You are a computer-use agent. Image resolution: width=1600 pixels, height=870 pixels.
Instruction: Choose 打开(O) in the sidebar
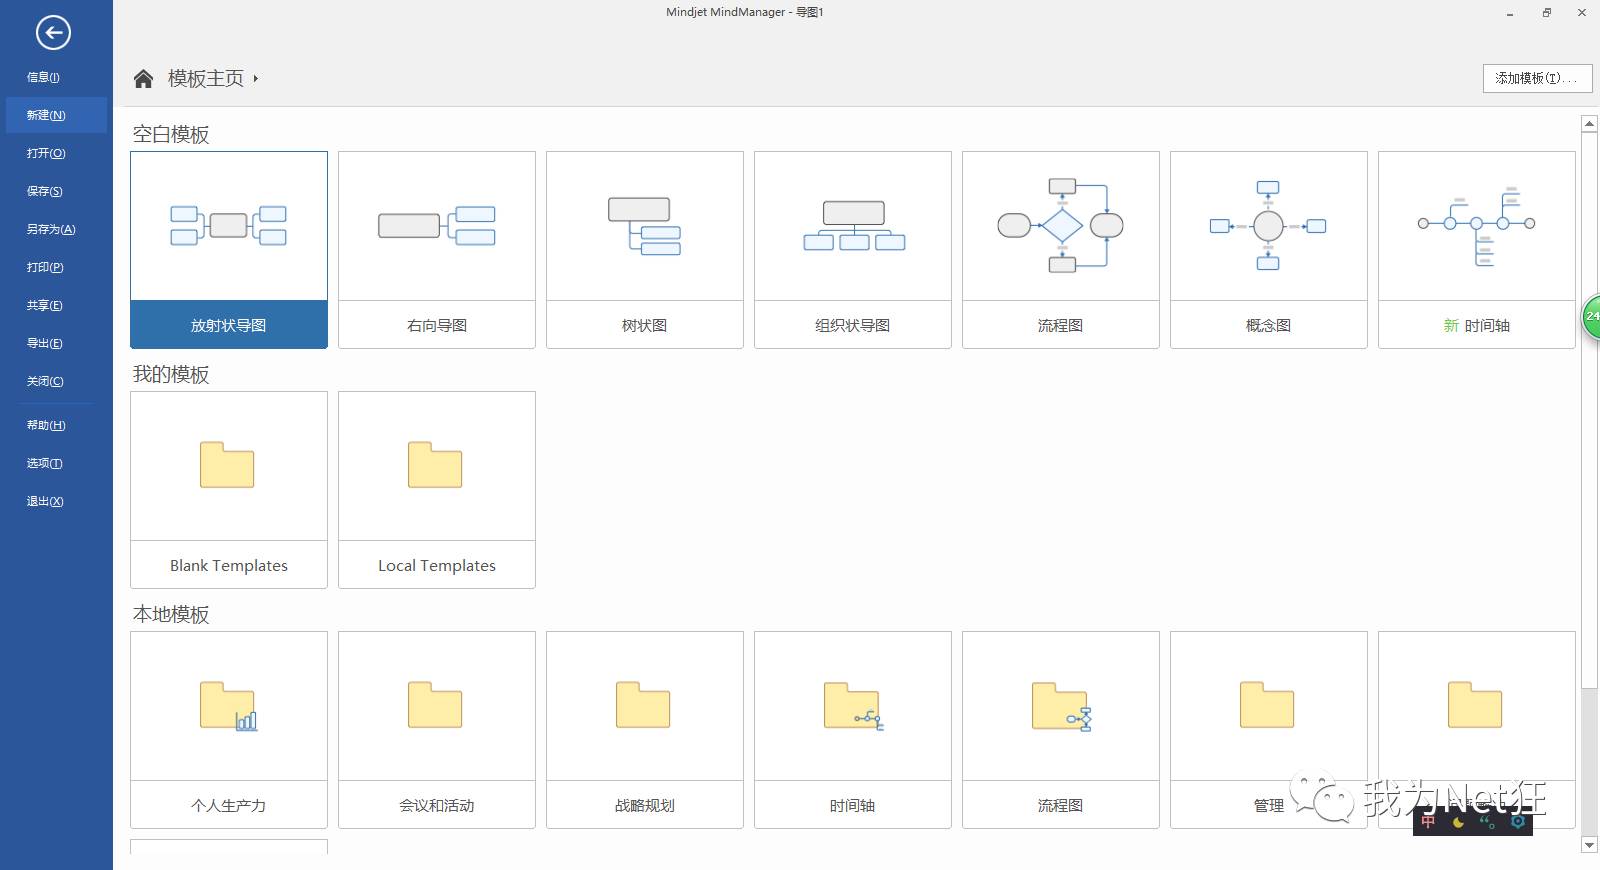tap(46, 153)
